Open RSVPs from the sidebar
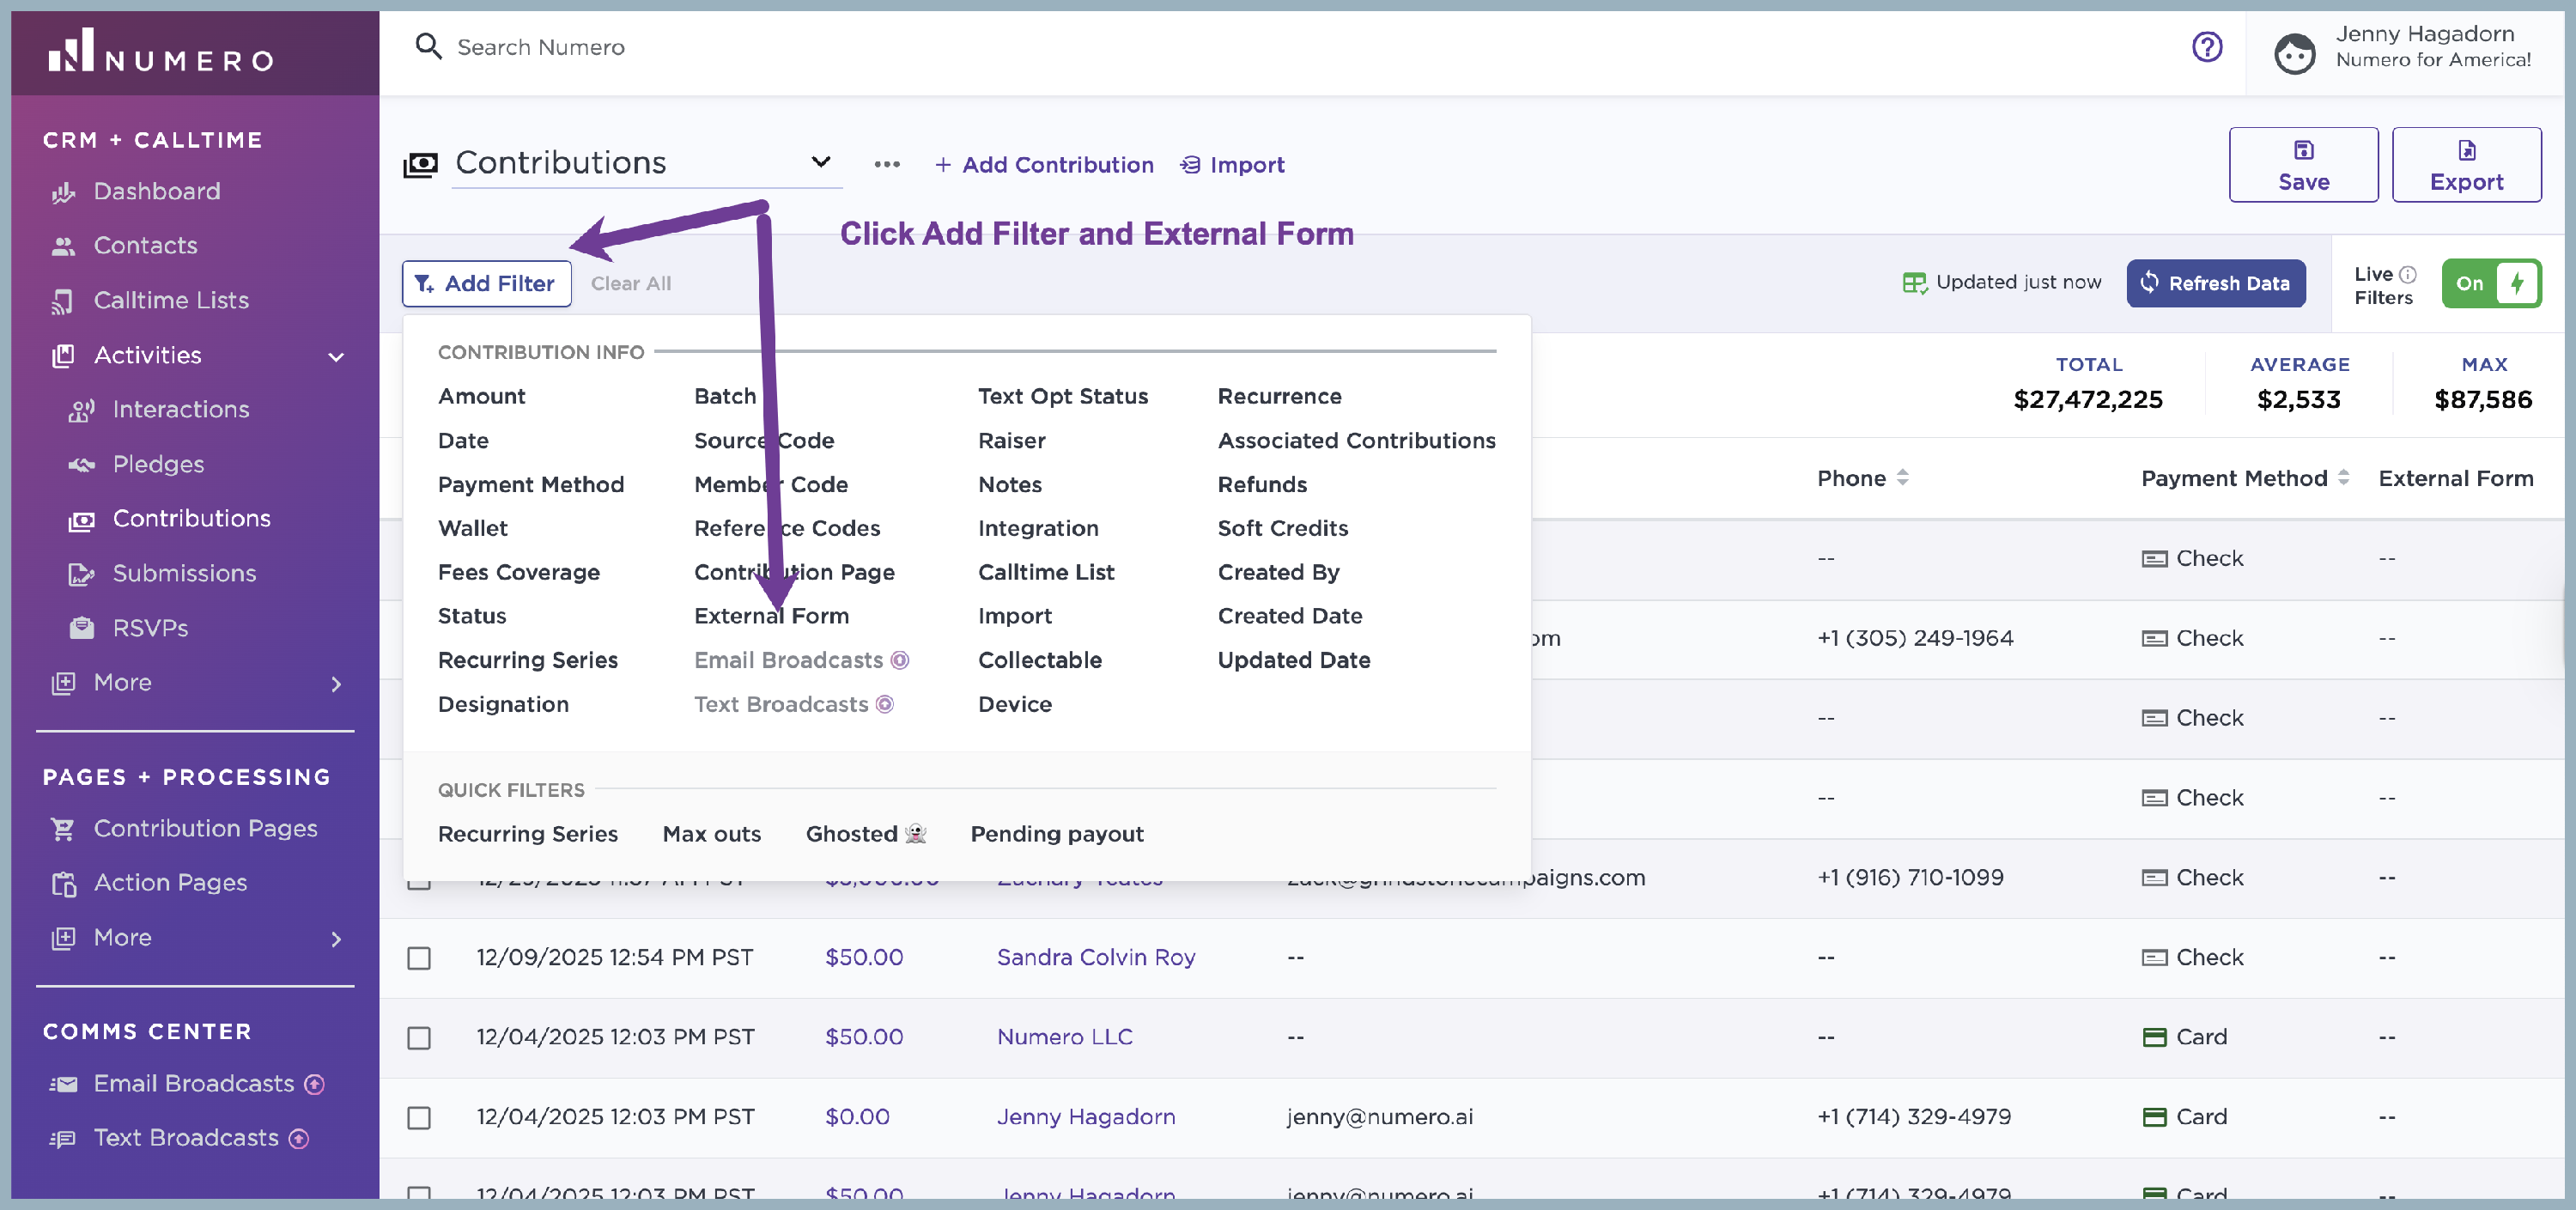This screenshot has height=1210, width=2576. (x=150, y=628)
